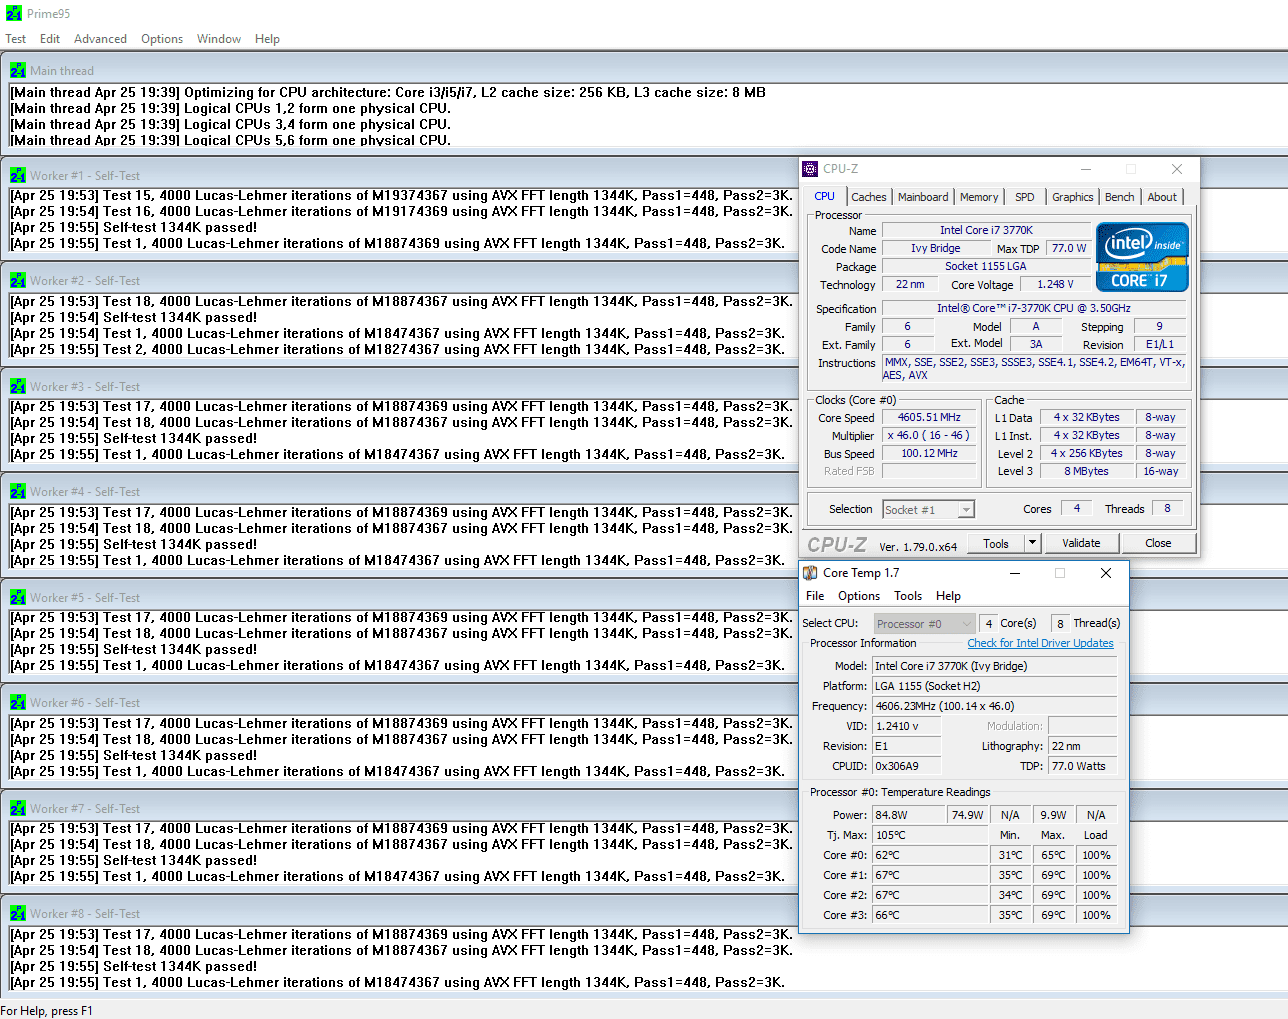Image resolution: width=1288 pixels, height=1019 pixels.
Task: Click the Multiplier value x 46.0
Action: tap(929, 436)
